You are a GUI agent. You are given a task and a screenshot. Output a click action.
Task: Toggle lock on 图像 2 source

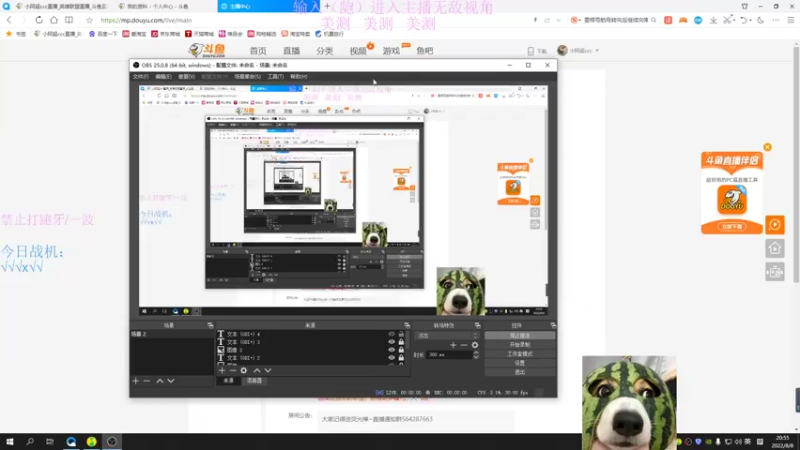(401, 350)
